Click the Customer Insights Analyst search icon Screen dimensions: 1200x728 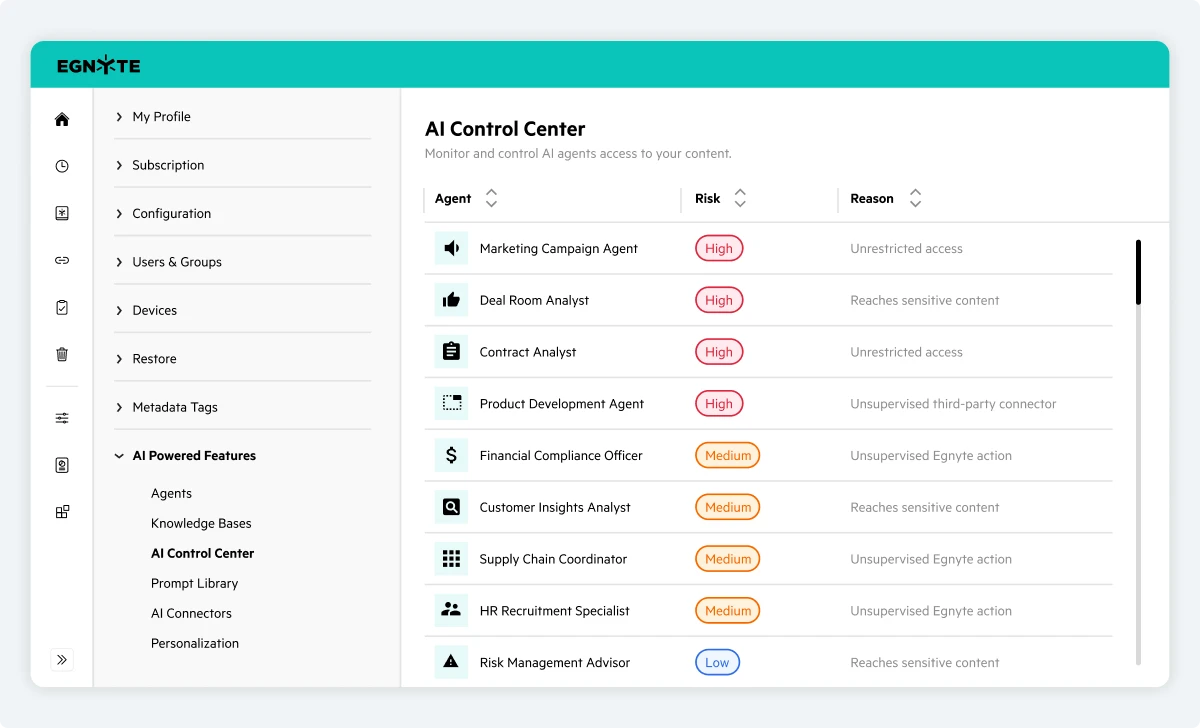pyautogui.click(x=451, y=507)
